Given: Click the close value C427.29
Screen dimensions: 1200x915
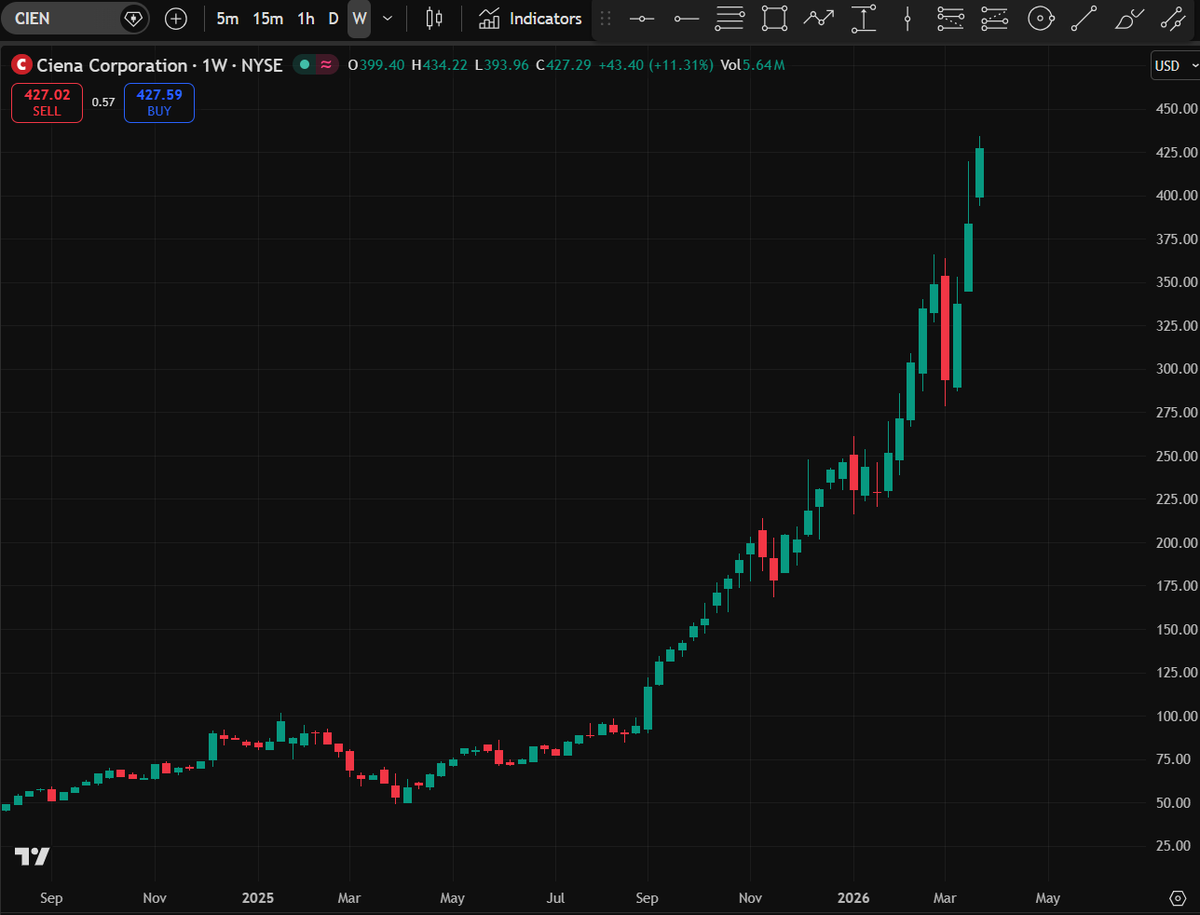Looking at the screenshot, I should (x=564, y=65).
